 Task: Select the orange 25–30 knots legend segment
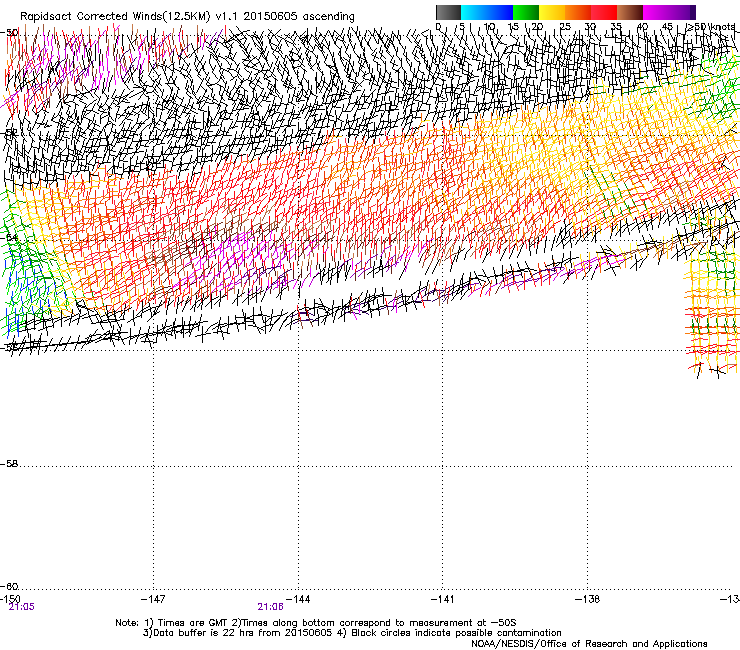click(578, 12)
